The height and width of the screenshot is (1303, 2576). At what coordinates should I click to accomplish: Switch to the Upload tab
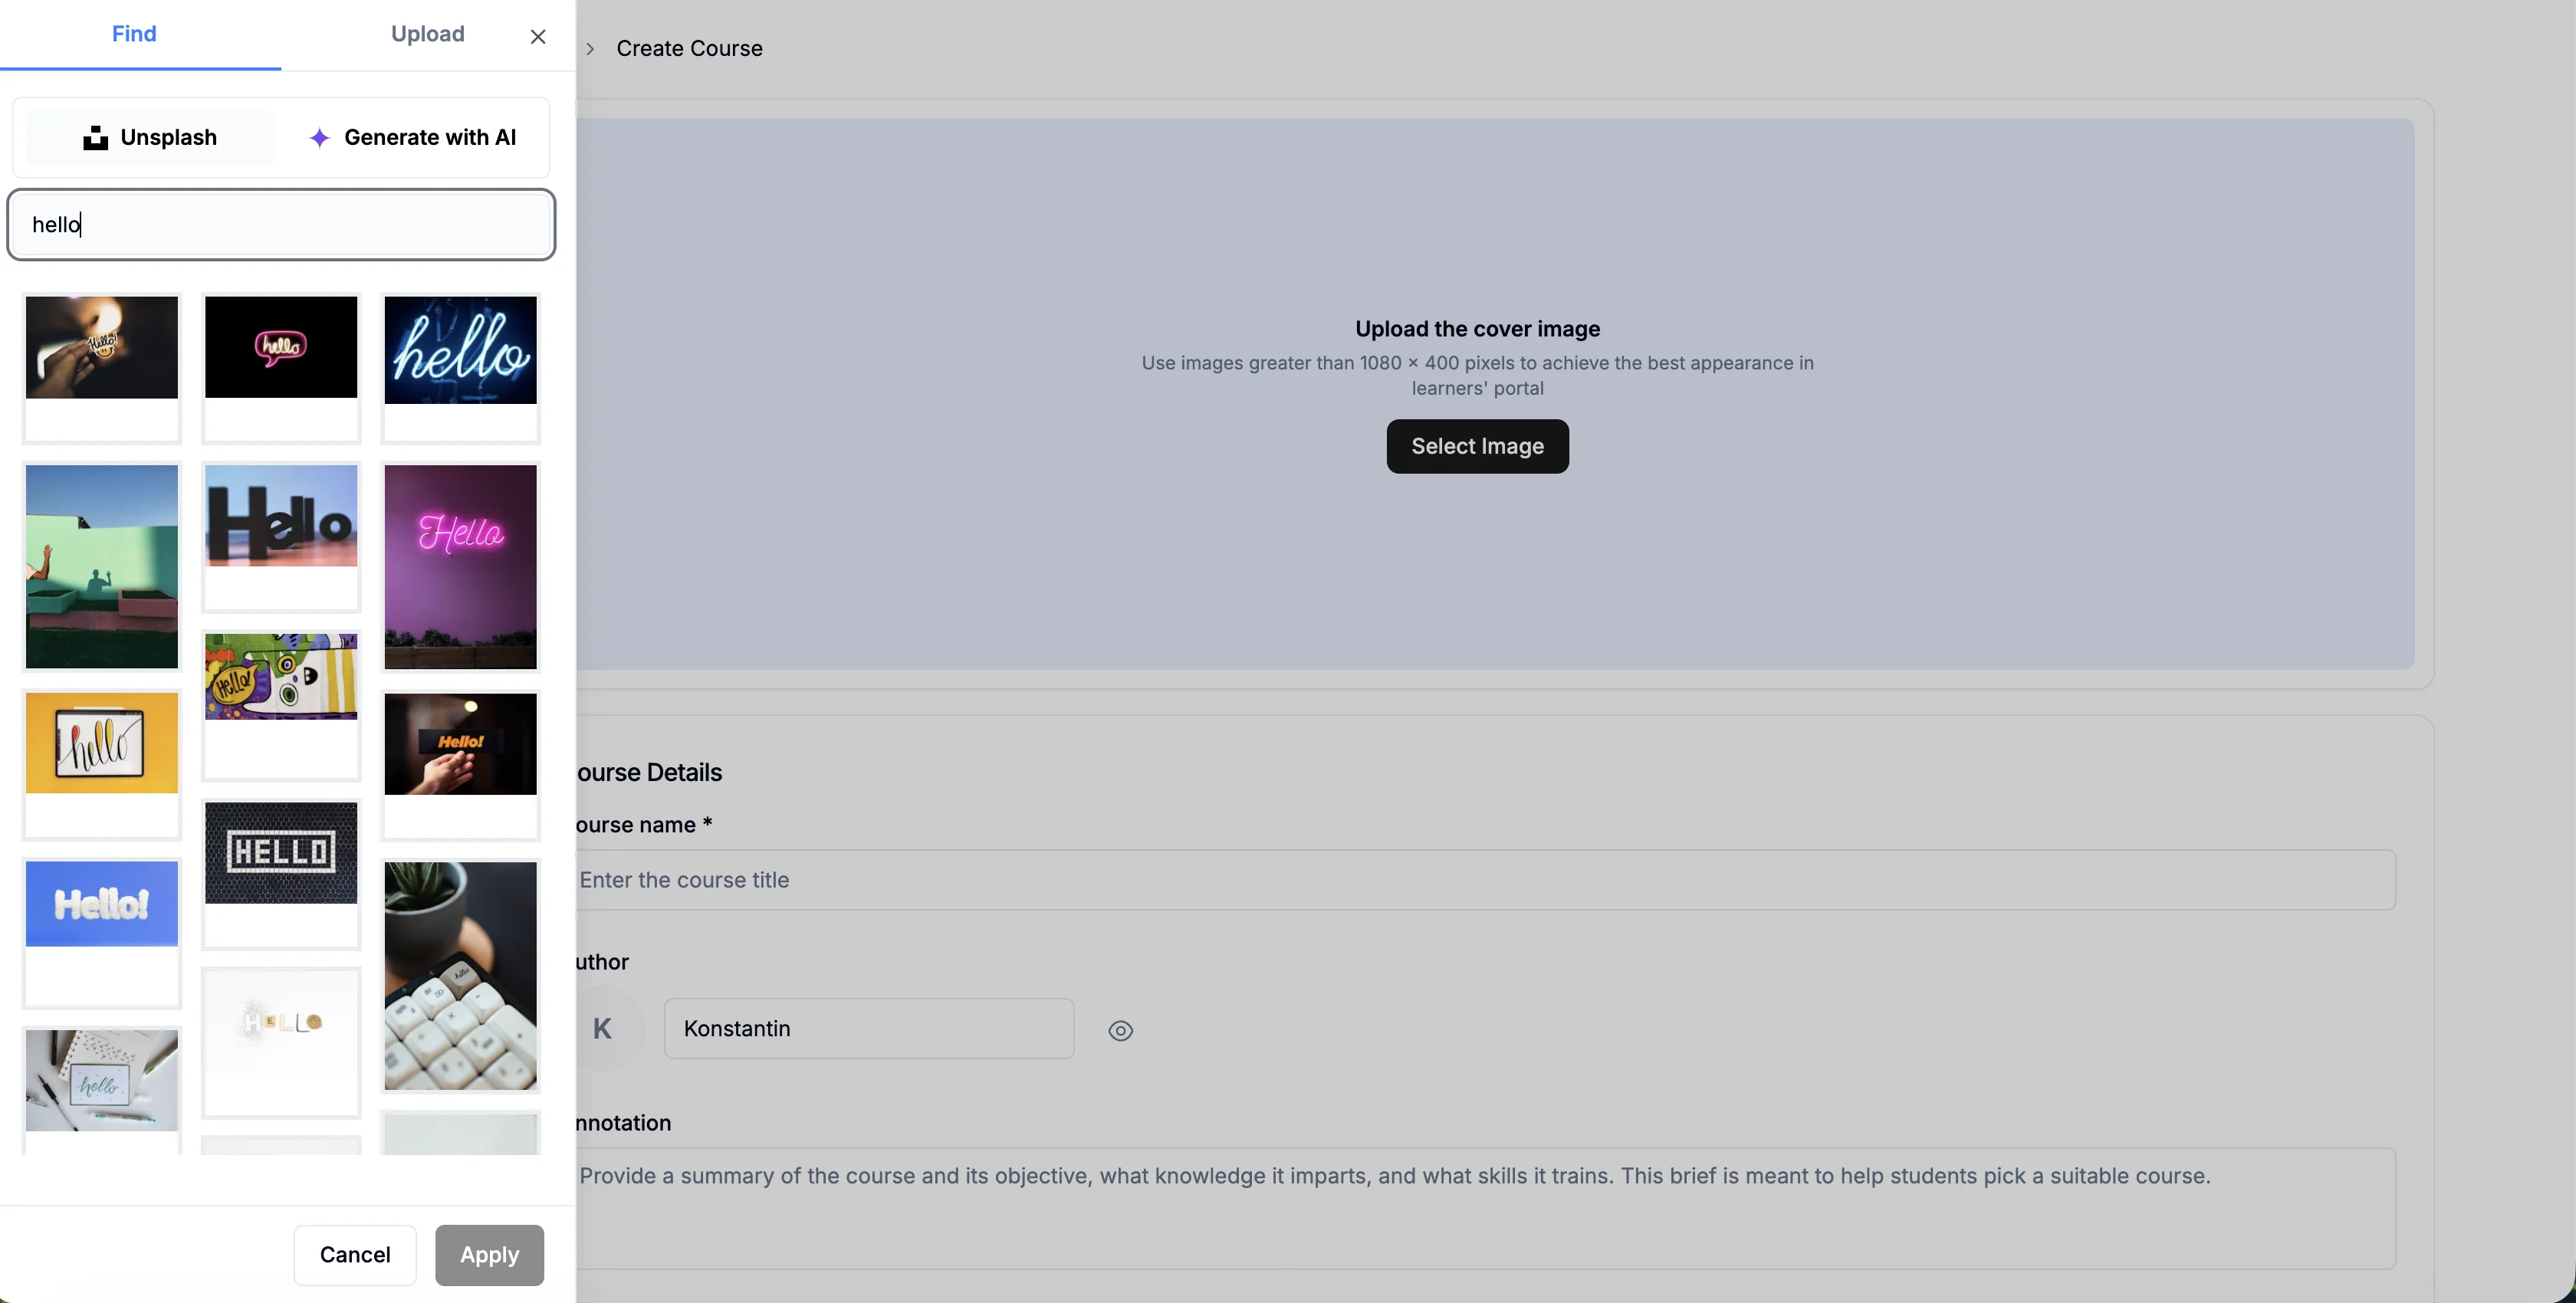point(427,34)
